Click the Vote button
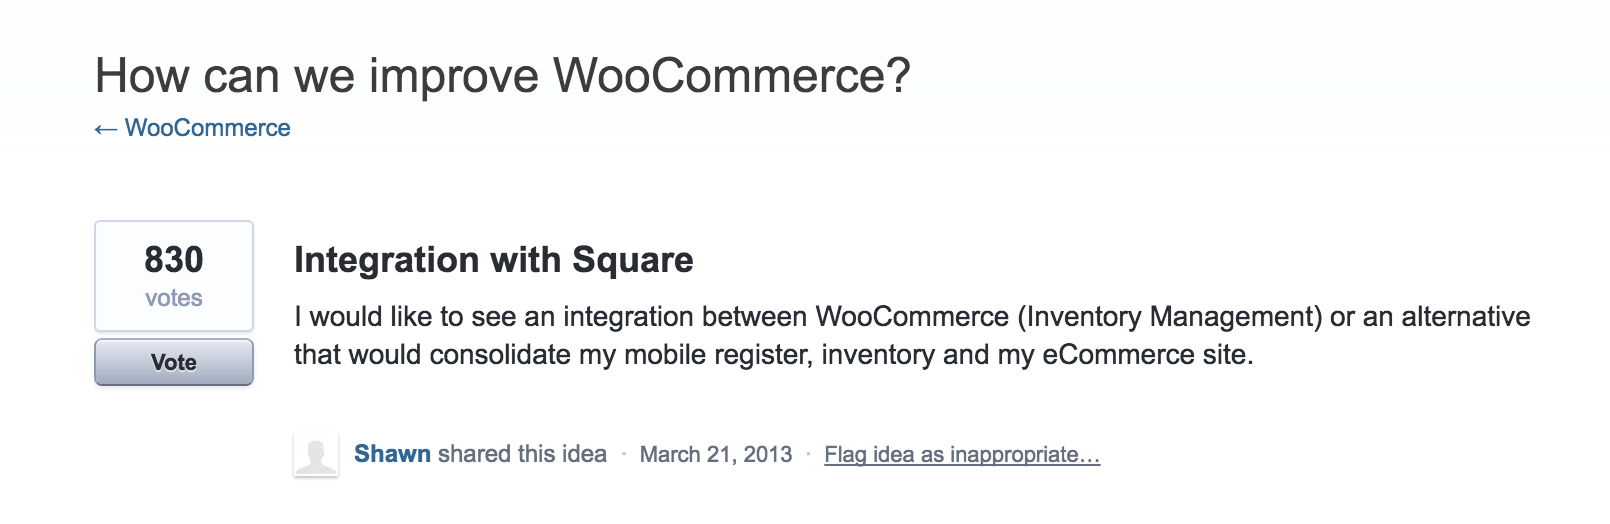Viewport: 1610px width, 524px height. click(174, 362)
